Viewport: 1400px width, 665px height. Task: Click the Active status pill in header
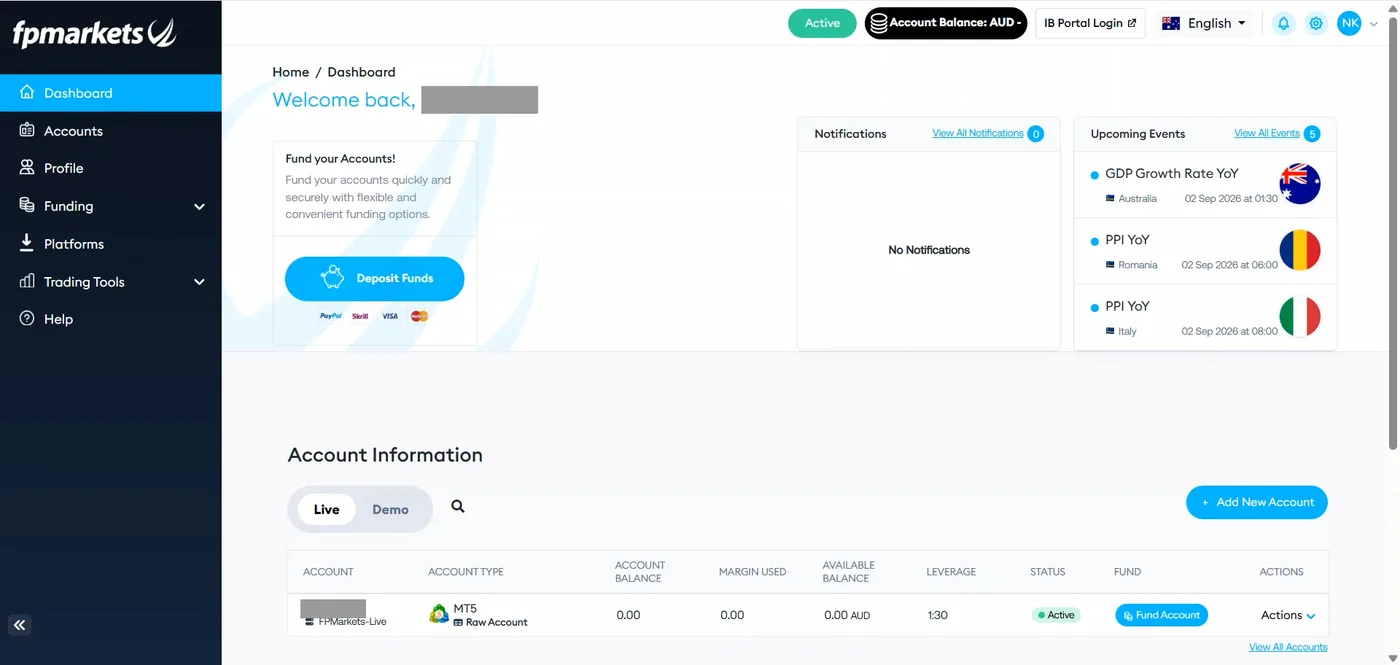pyautogui.click(x=822, y=23)
